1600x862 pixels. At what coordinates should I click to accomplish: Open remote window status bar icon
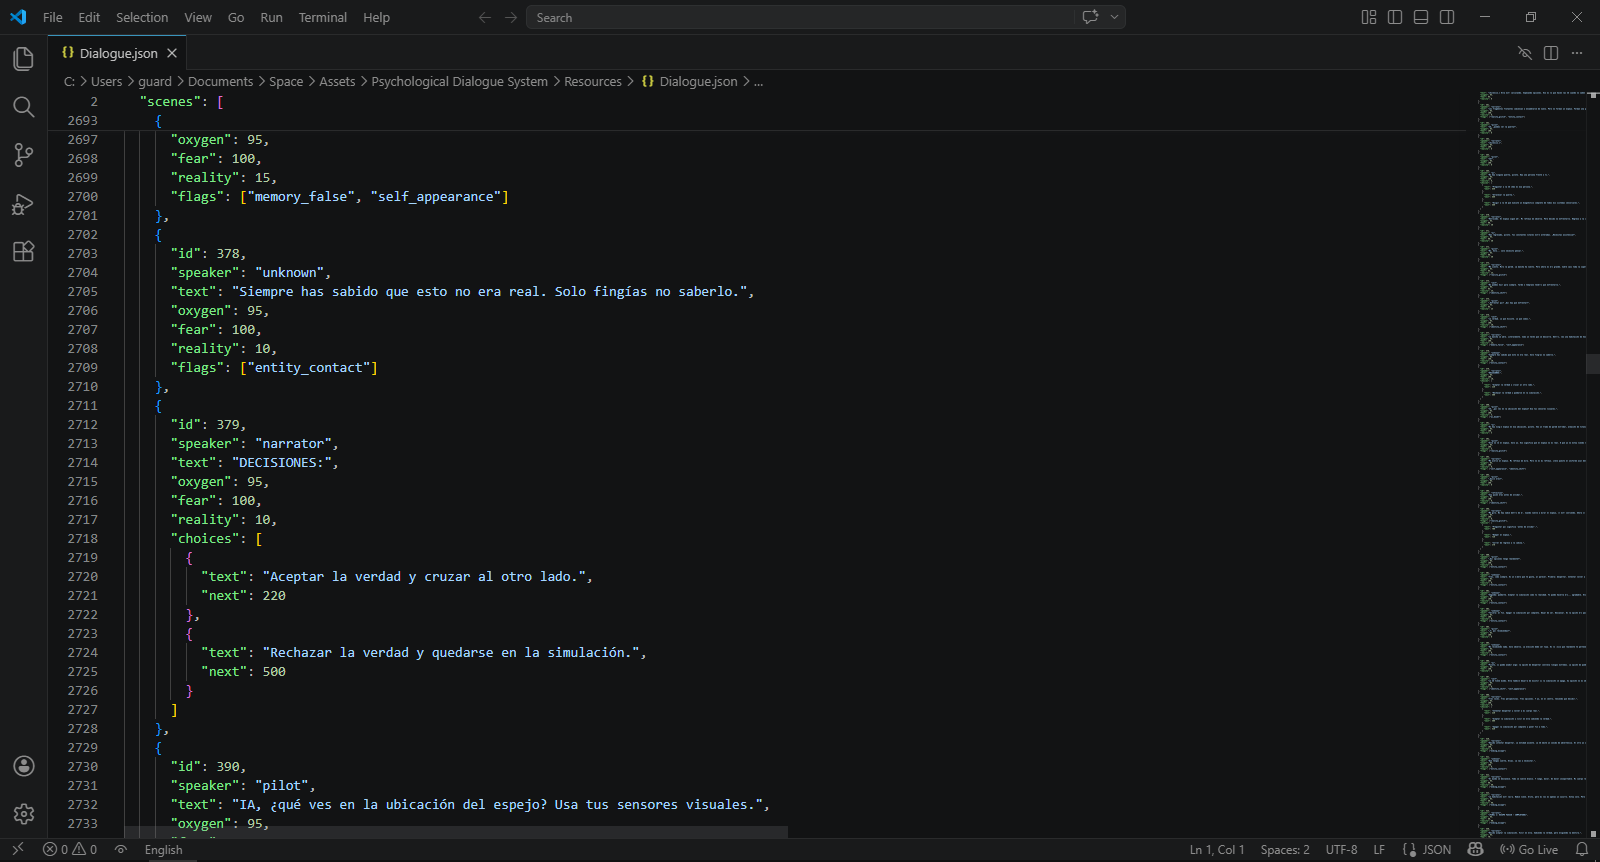tap(17, 849)
